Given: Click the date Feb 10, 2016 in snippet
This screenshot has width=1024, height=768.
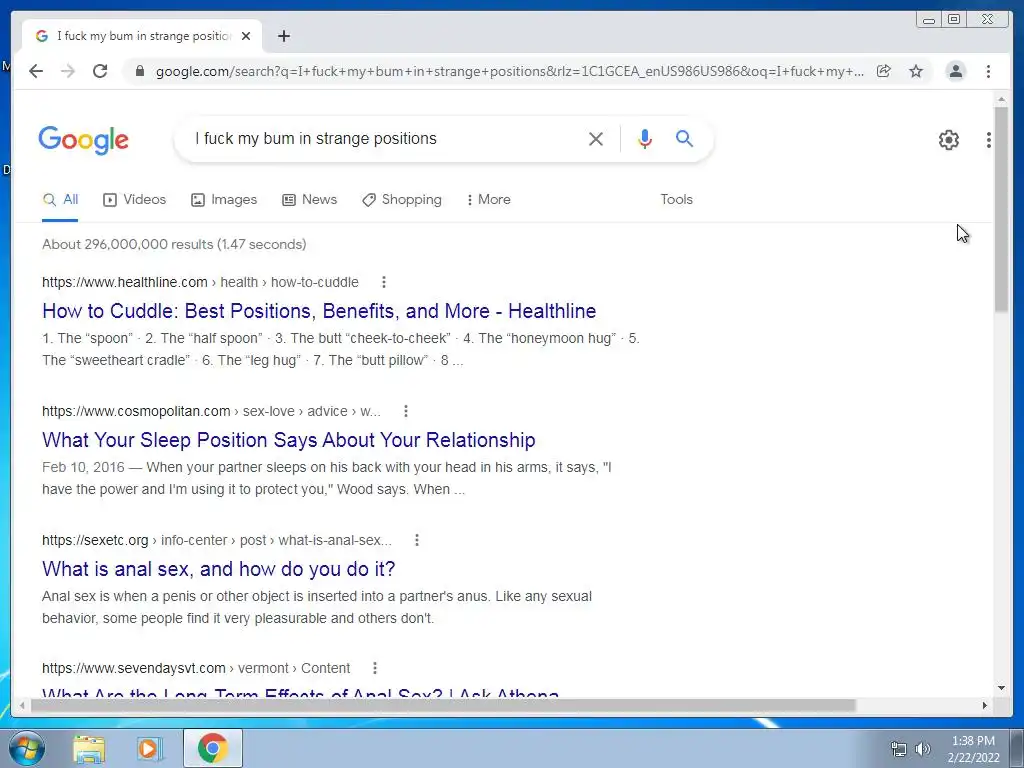Looking at the screenshot, I should pos(83,468).
